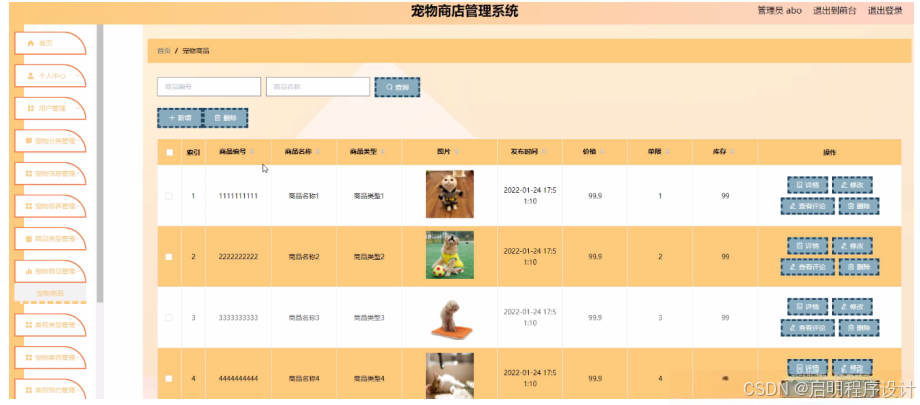Click the 宠物商店管理系统 title
Screen dimensions: 920x405
point(464,11)
